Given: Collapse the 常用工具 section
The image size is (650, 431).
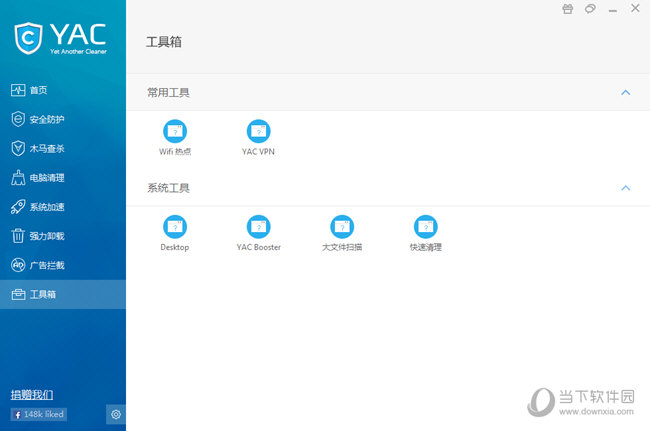Looking at the screenshot, I should 626,92.
